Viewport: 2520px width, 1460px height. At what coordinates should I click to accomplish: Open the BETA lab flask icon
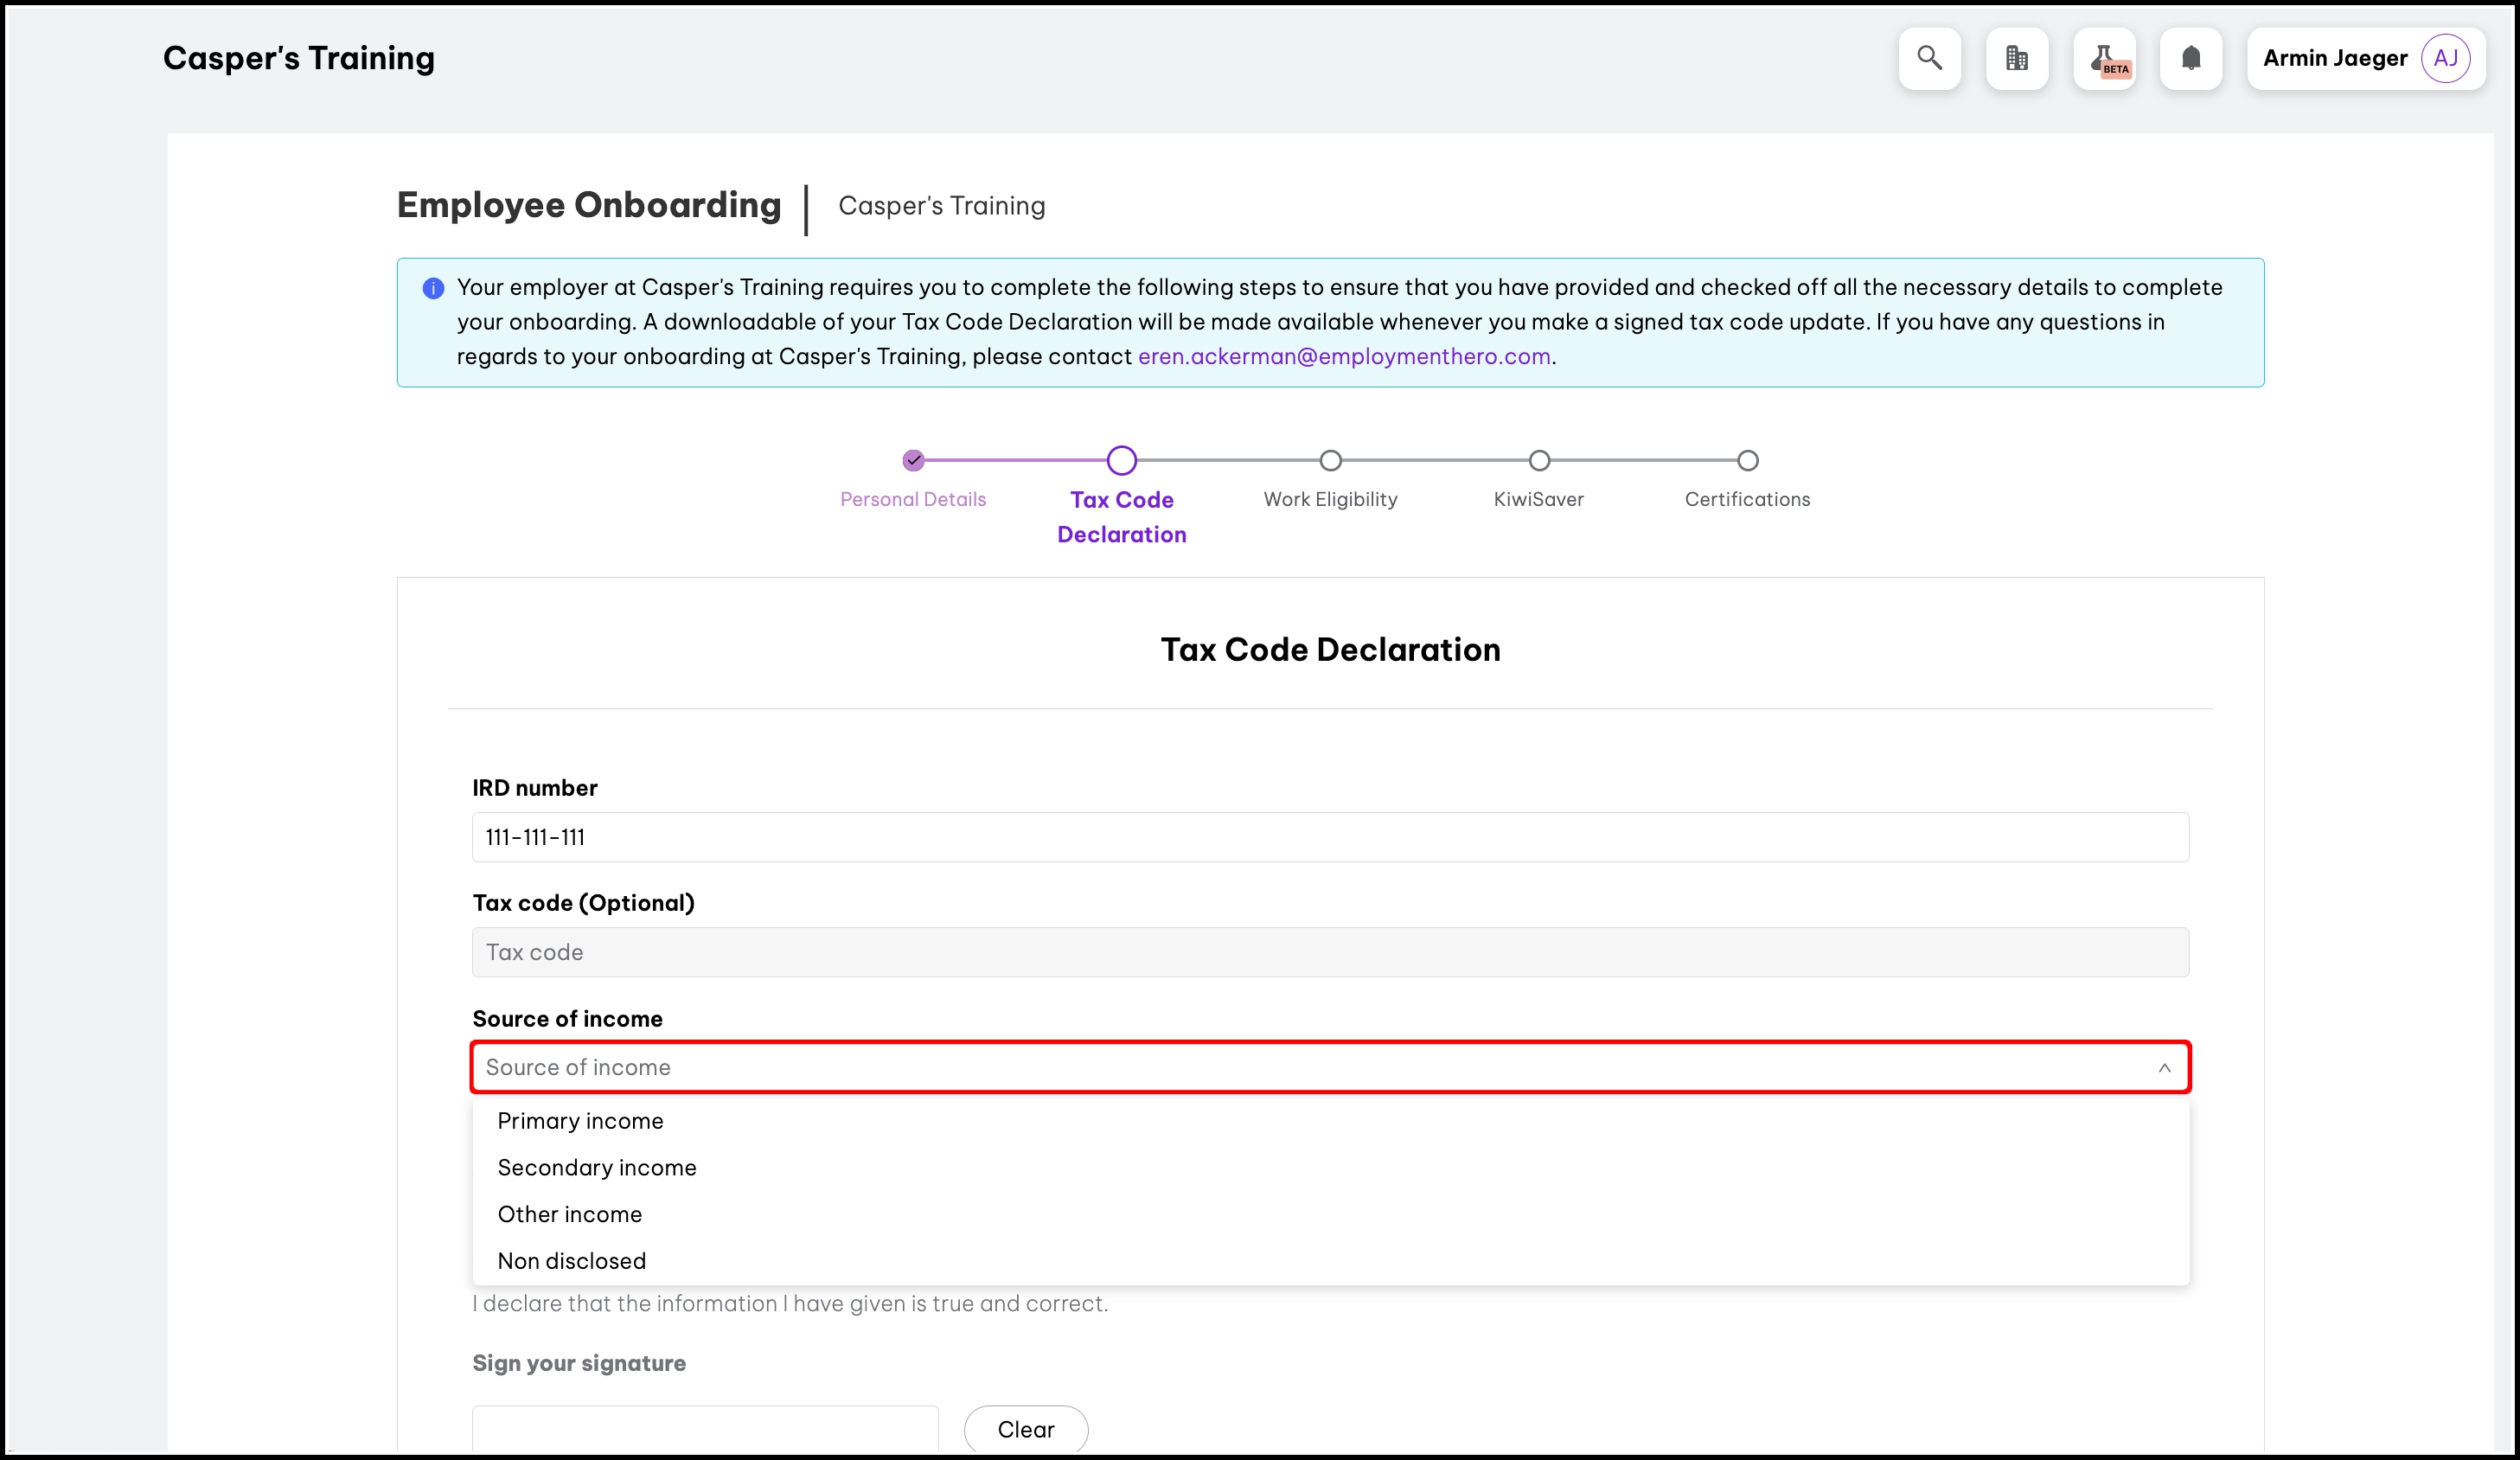point(2104,58)
